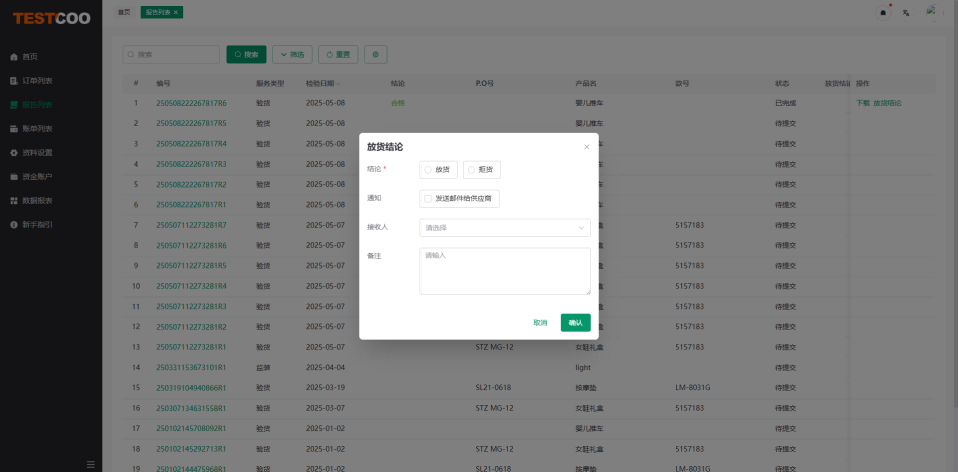Switch to the 首页 tab
Screen dimensions: 958x472
pos(124,12)
